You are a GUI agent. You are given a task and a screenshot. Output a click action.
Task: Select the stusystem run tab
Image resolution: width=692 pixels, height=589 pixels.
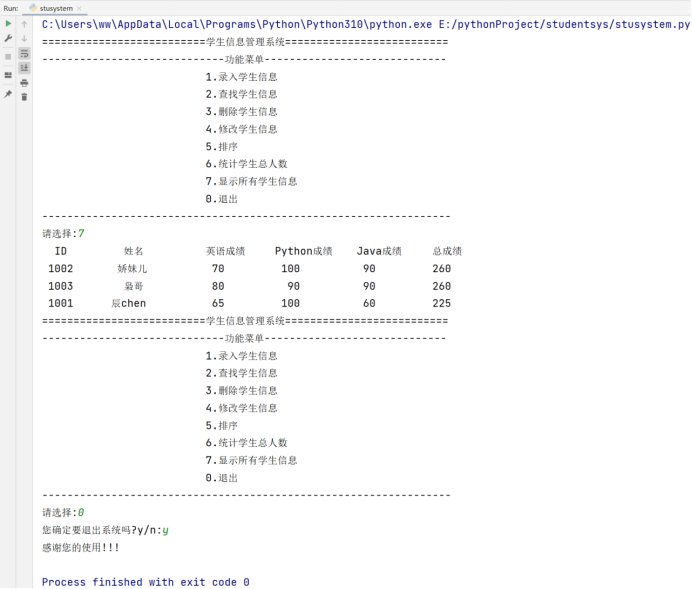(x=56, y=8)
